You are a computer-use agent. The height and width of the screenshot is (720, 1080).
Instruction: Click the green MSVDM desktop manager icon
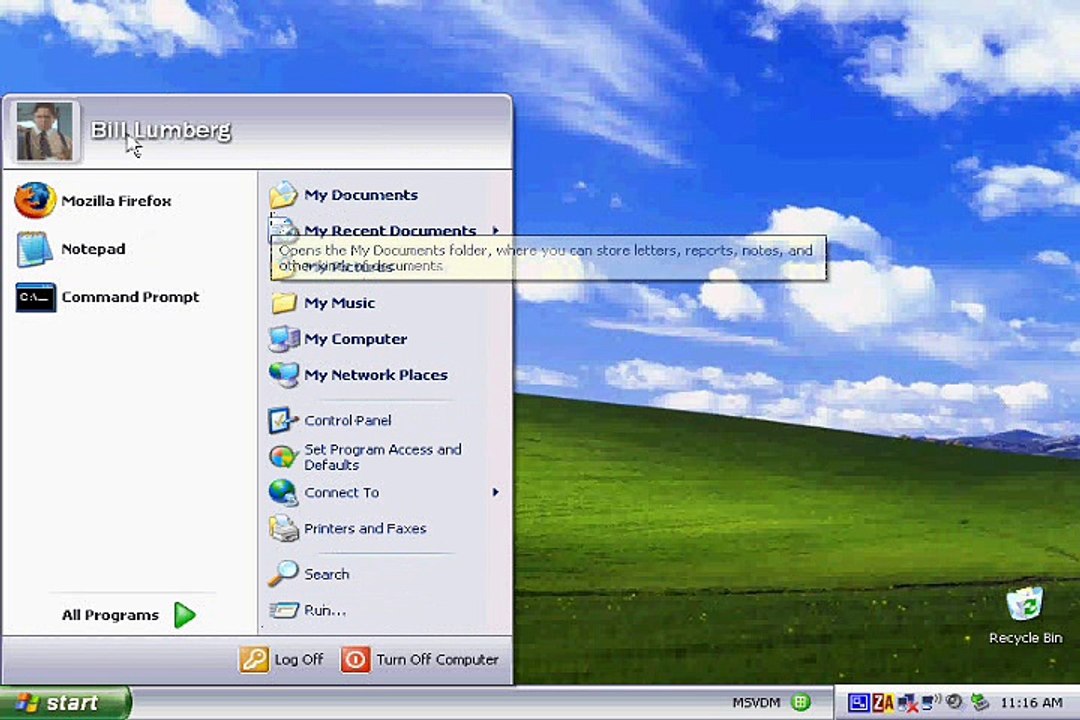point(800,703)
